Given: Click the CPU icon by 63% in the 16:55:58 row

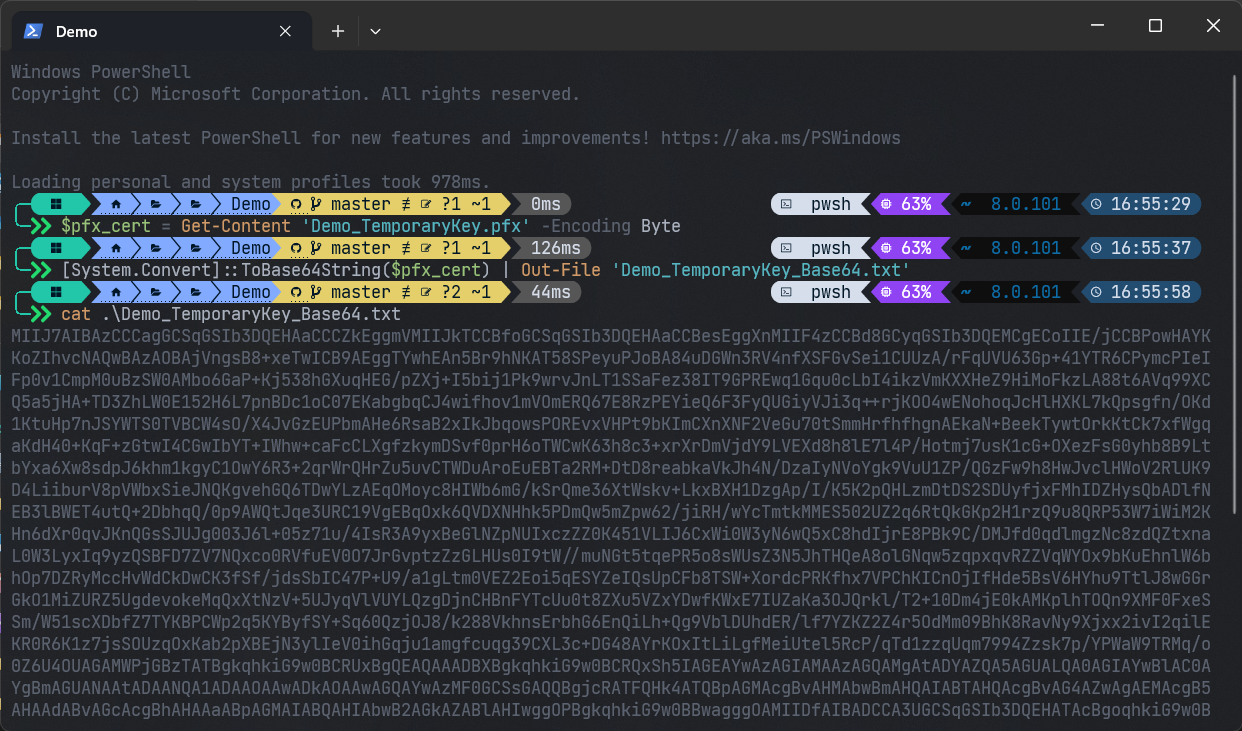Looking at the screenshot, I should coord(885,292).
